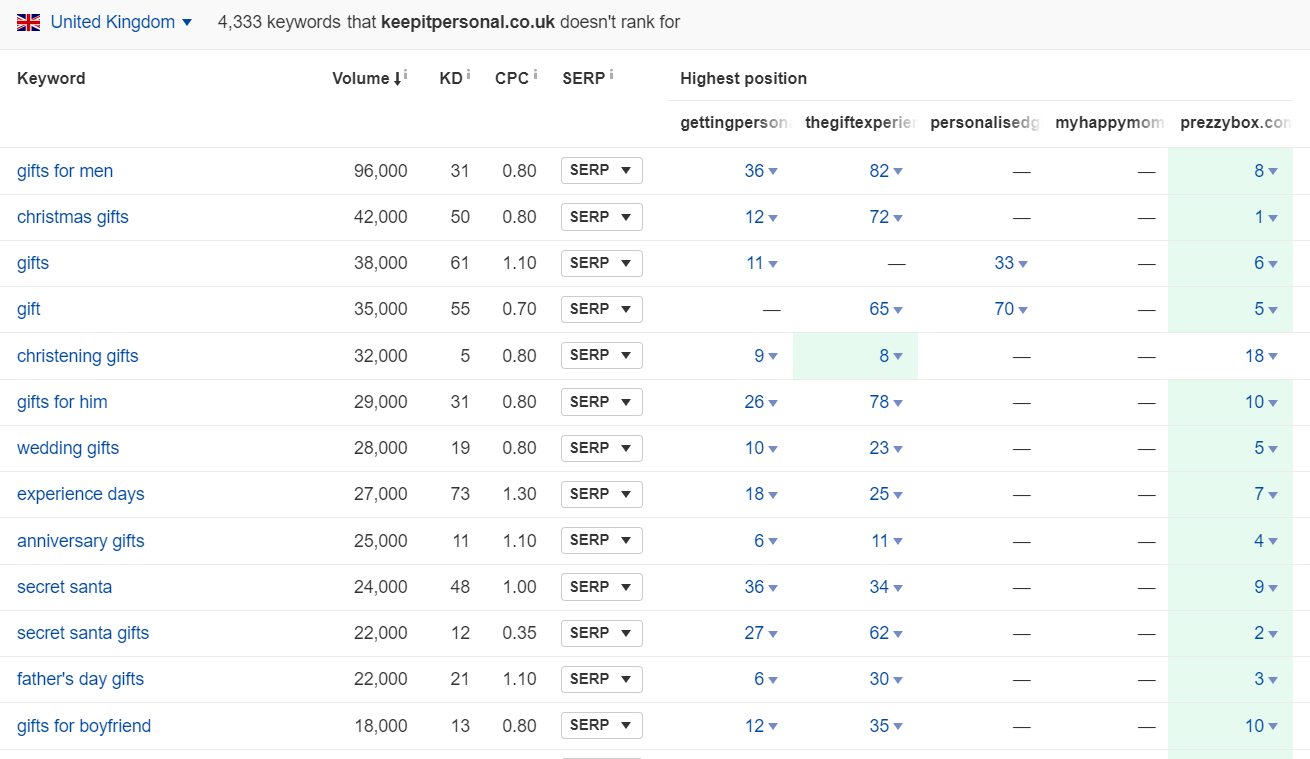Screen dimensions: 1310x759
Task: Expand SERP dropdown for 'anniversary gifts'
Action: click(x=601, y=540)
